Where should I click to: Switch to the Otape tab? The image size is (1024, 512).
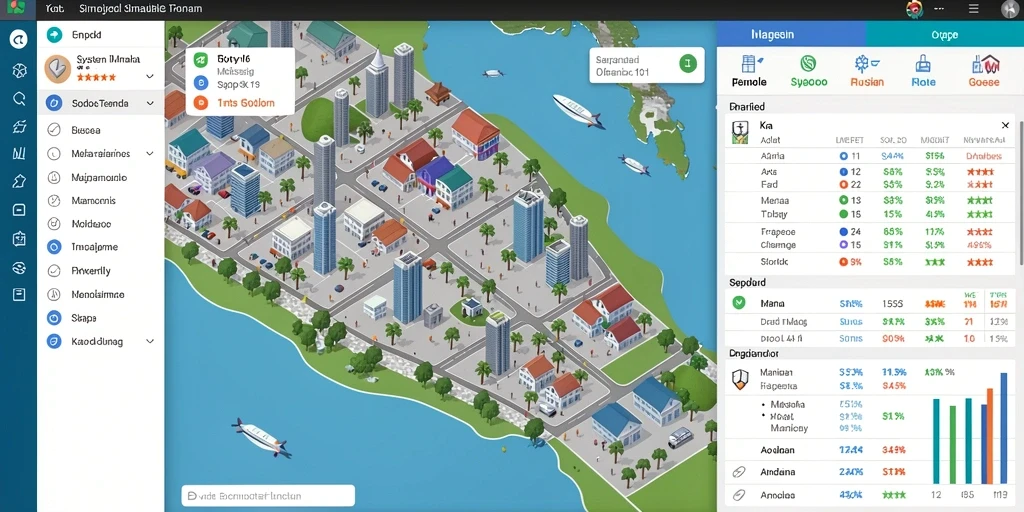point(944,35)
